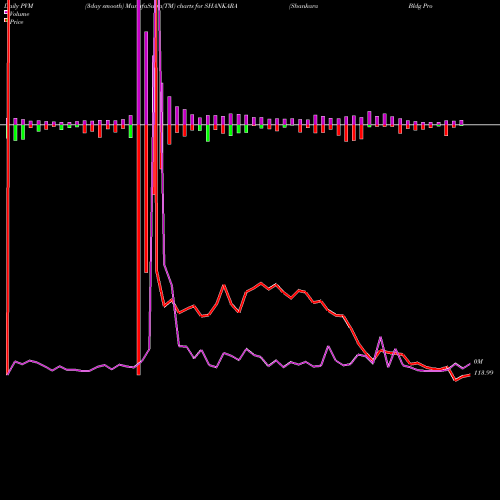Image resolution: width=500 pixels, height=500 pixels.
Task: Click the Volume legend color swatch
Action: (6, 12)
